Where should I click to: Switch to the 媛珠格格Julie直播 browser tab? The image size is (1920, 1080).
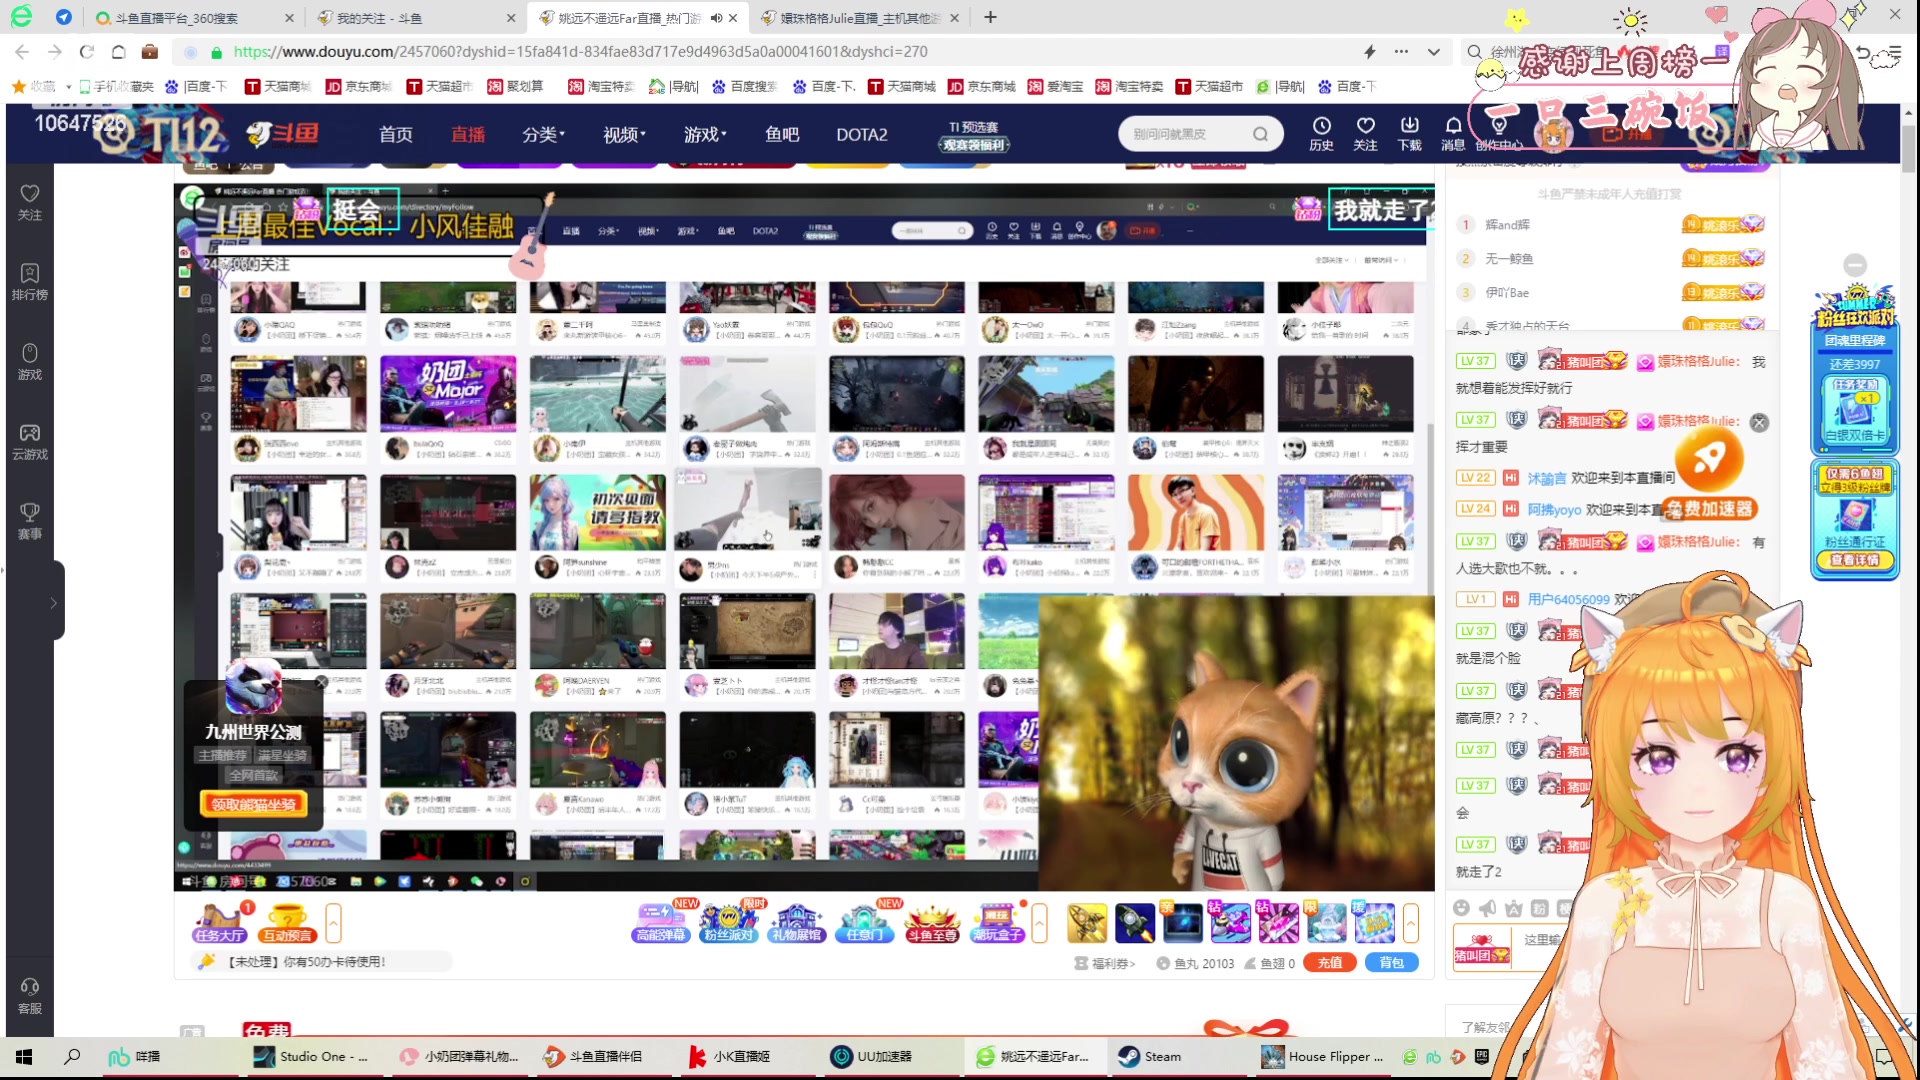[x=860, y=18]
